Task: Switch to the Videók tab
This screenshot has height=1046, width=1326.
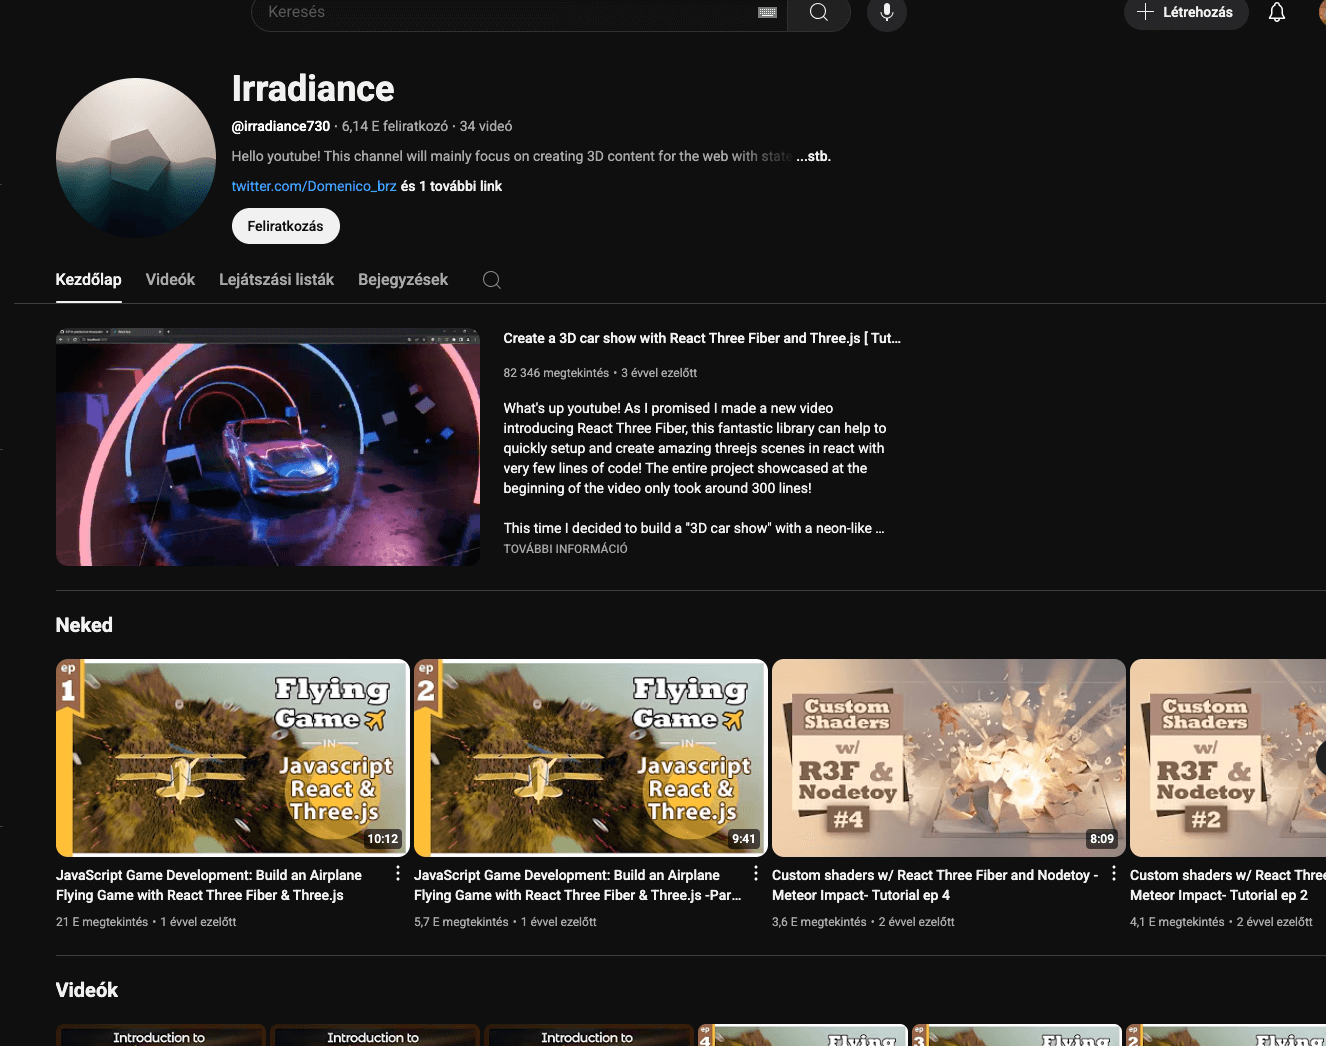Action: coord(170,279)
